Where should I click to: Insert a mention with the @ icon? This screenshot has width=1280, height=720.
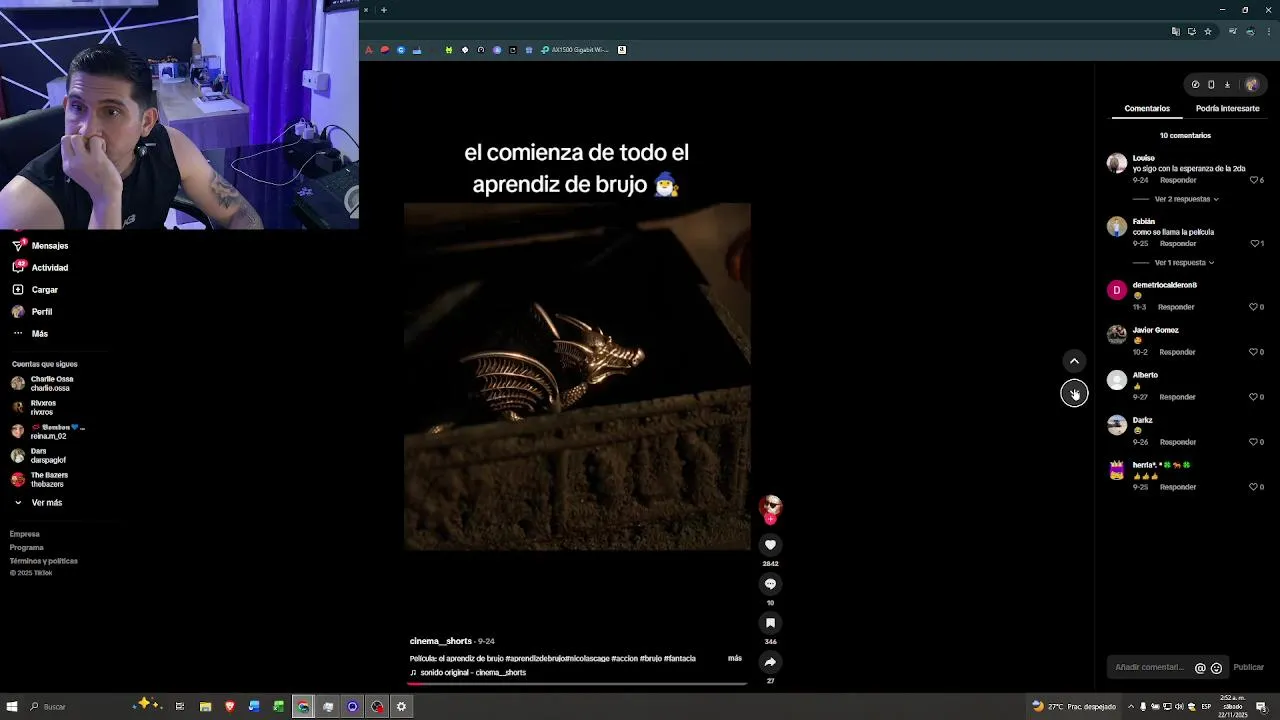point(1200,668)
